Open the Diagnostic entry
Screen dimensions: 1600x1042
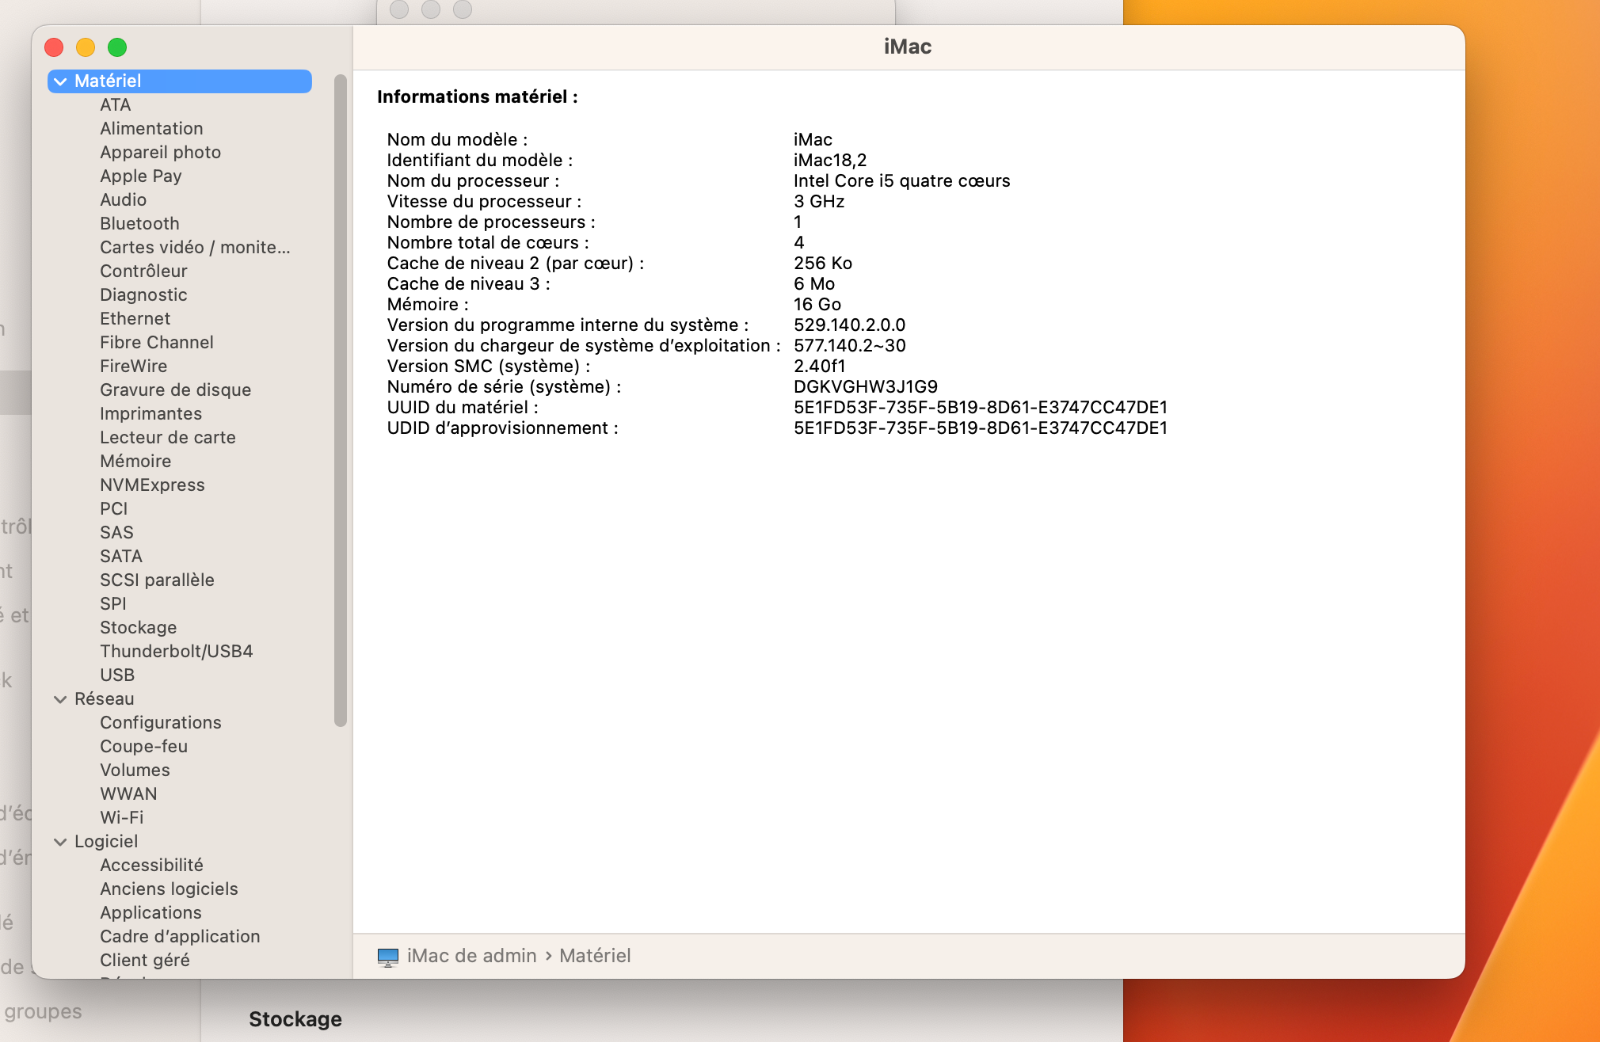pos(144,295)
